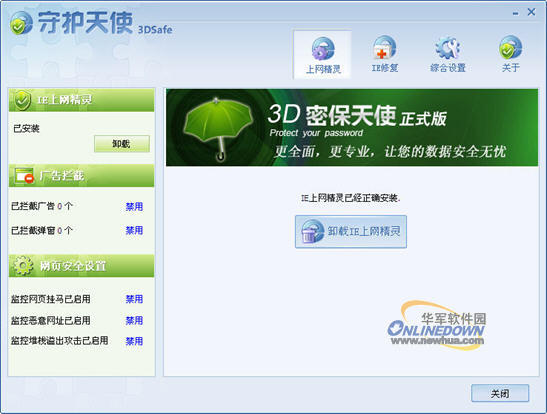Click the gear icon beside 网页安全设置

click(x=23, y=266)
